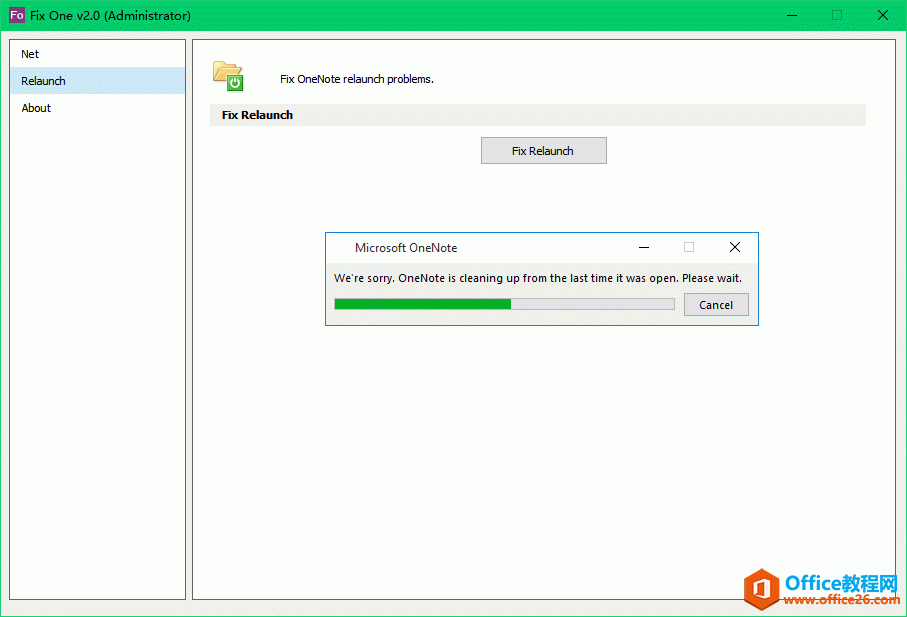Select Relaunch in the left sidebar
Screen dimensions: 907x617
pos(97,81)
